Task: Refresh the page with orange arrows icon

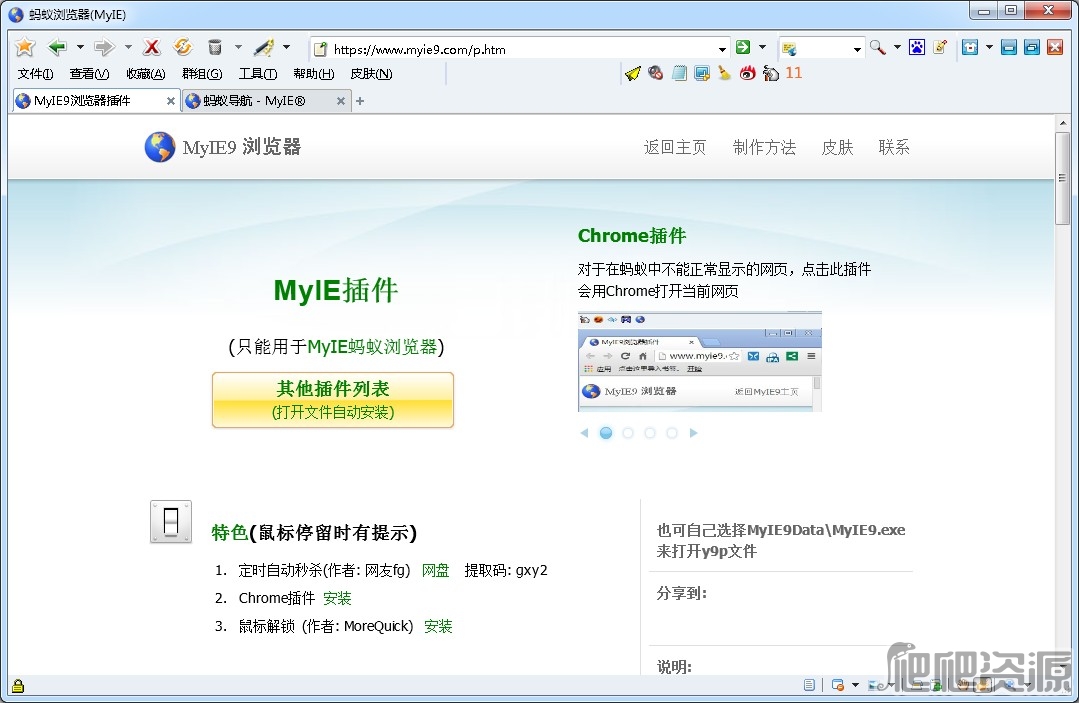Action: point(182,47)
